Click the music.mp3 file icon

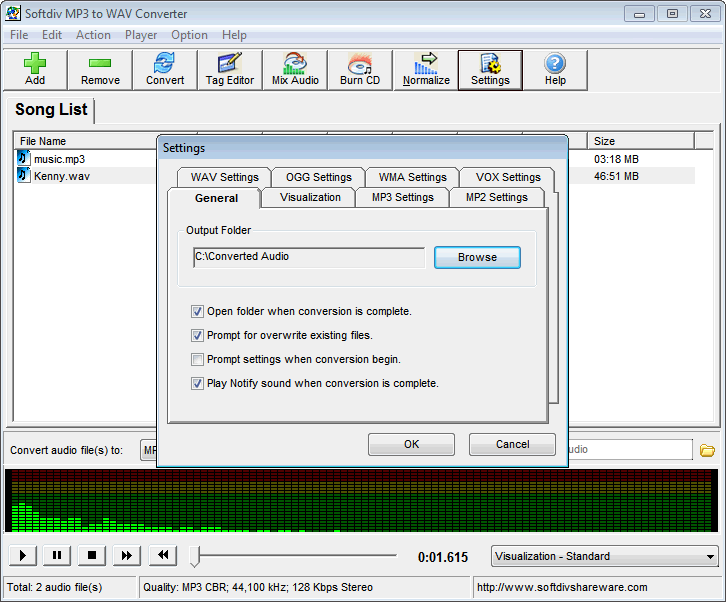pos(23,158)
